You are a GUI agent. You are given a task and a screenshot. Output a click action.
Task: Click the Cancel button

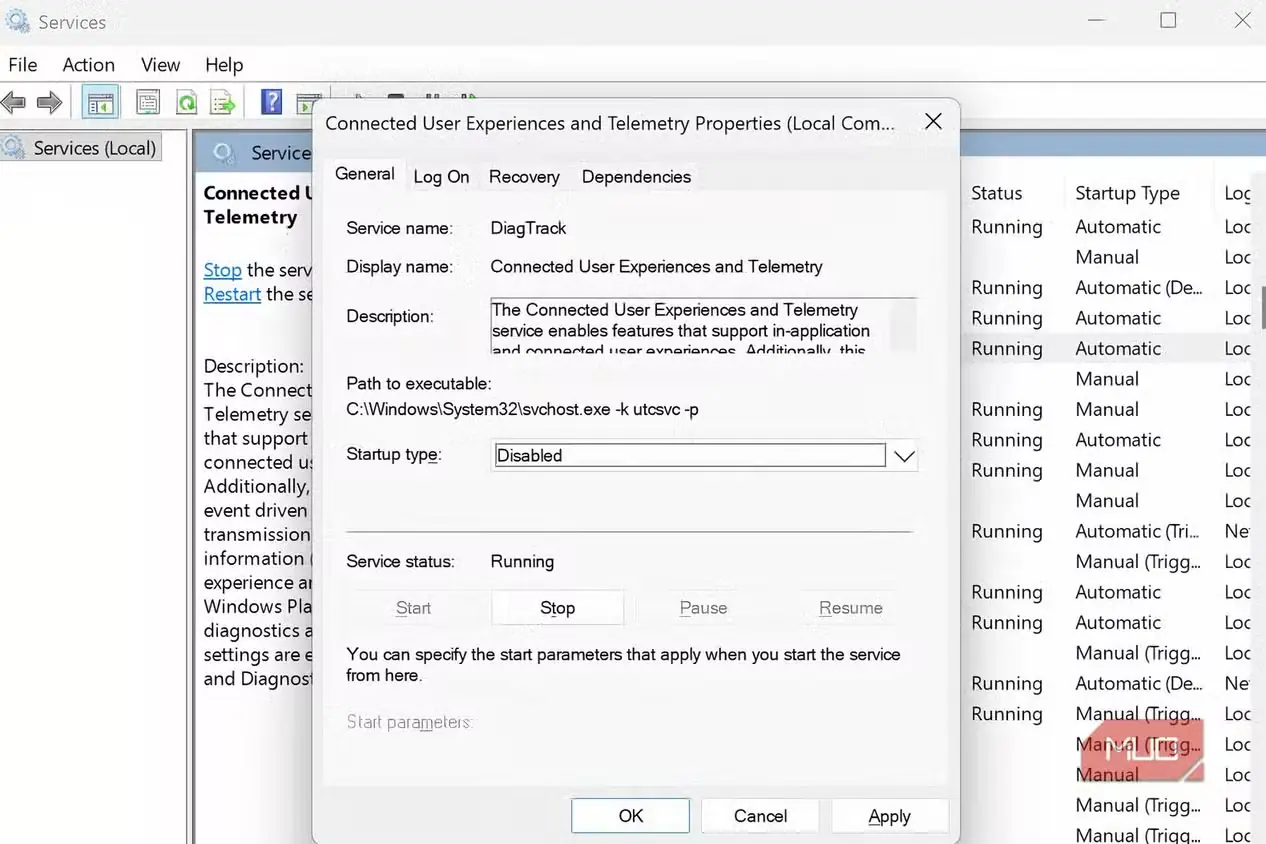coord(760,816)
